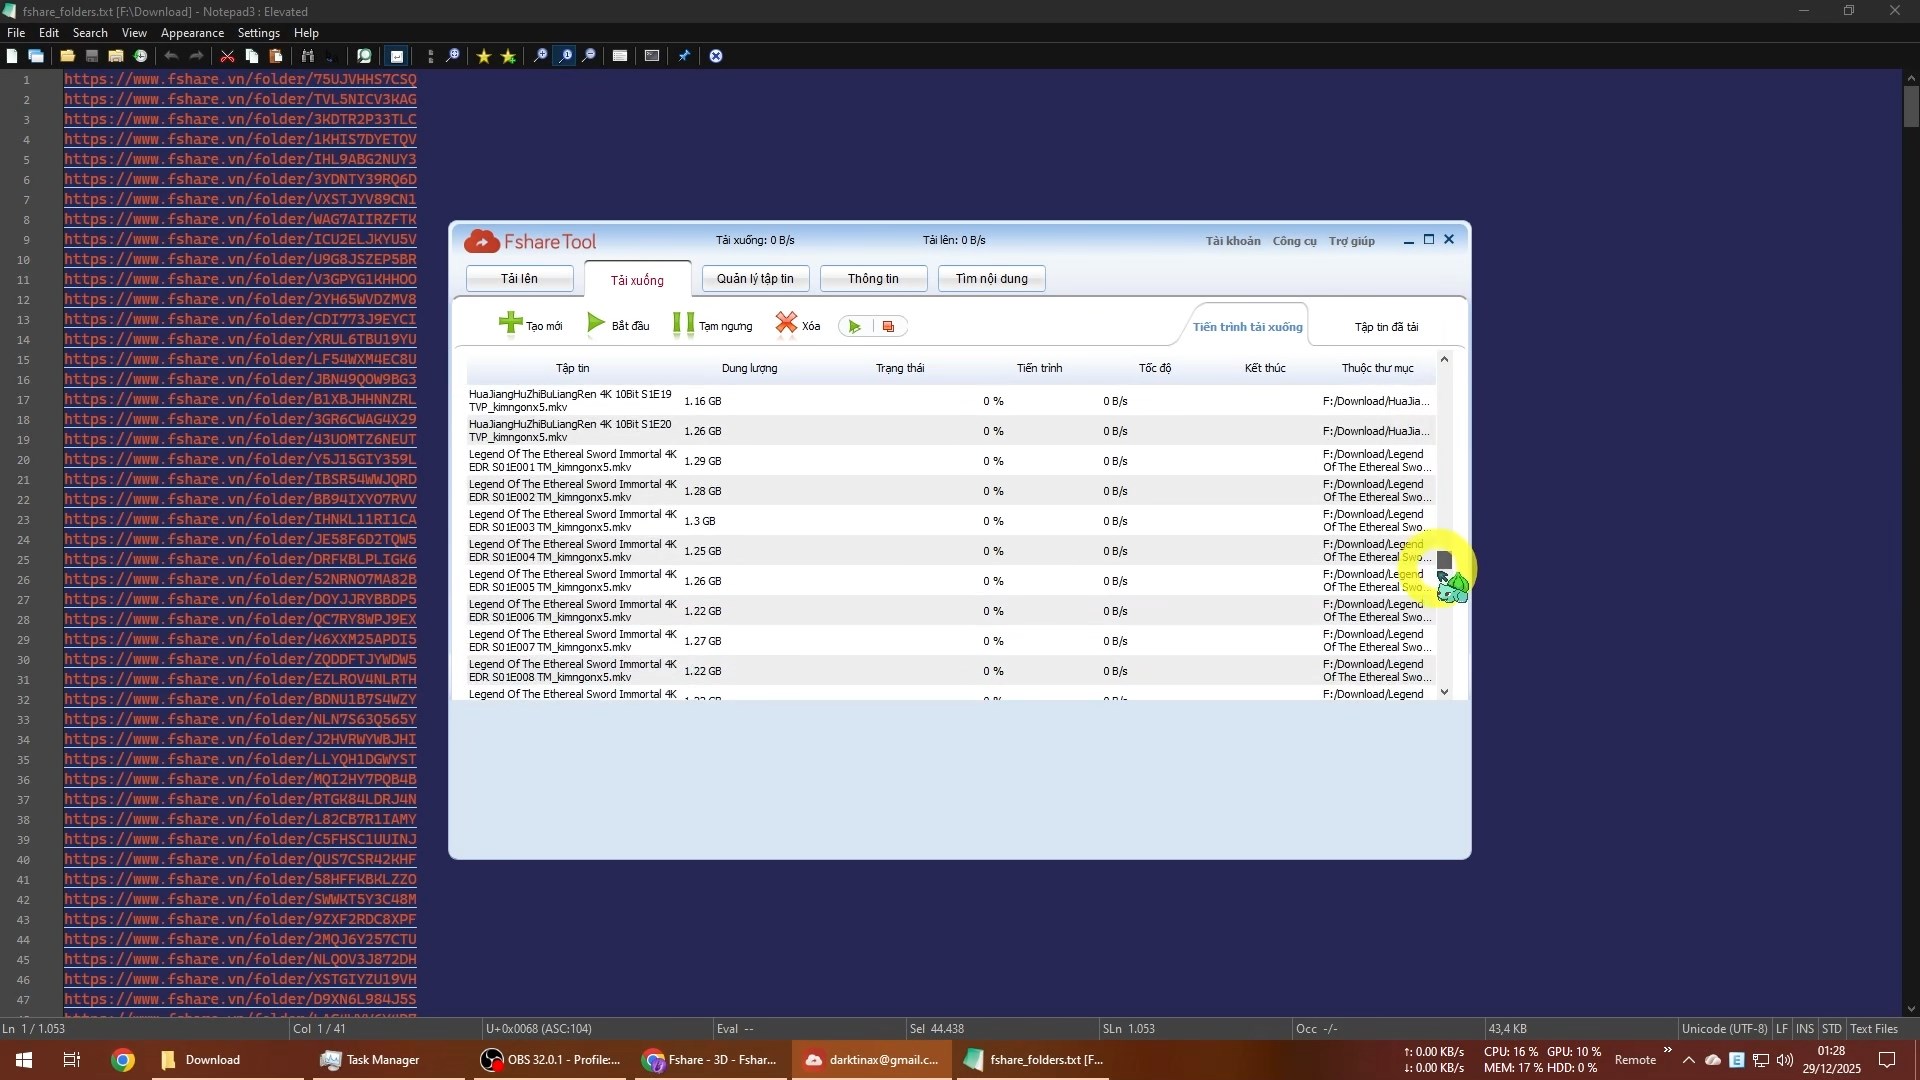Click the green plus Tạo mới icon
1920x1080 pixels.
tap(510, 324)
